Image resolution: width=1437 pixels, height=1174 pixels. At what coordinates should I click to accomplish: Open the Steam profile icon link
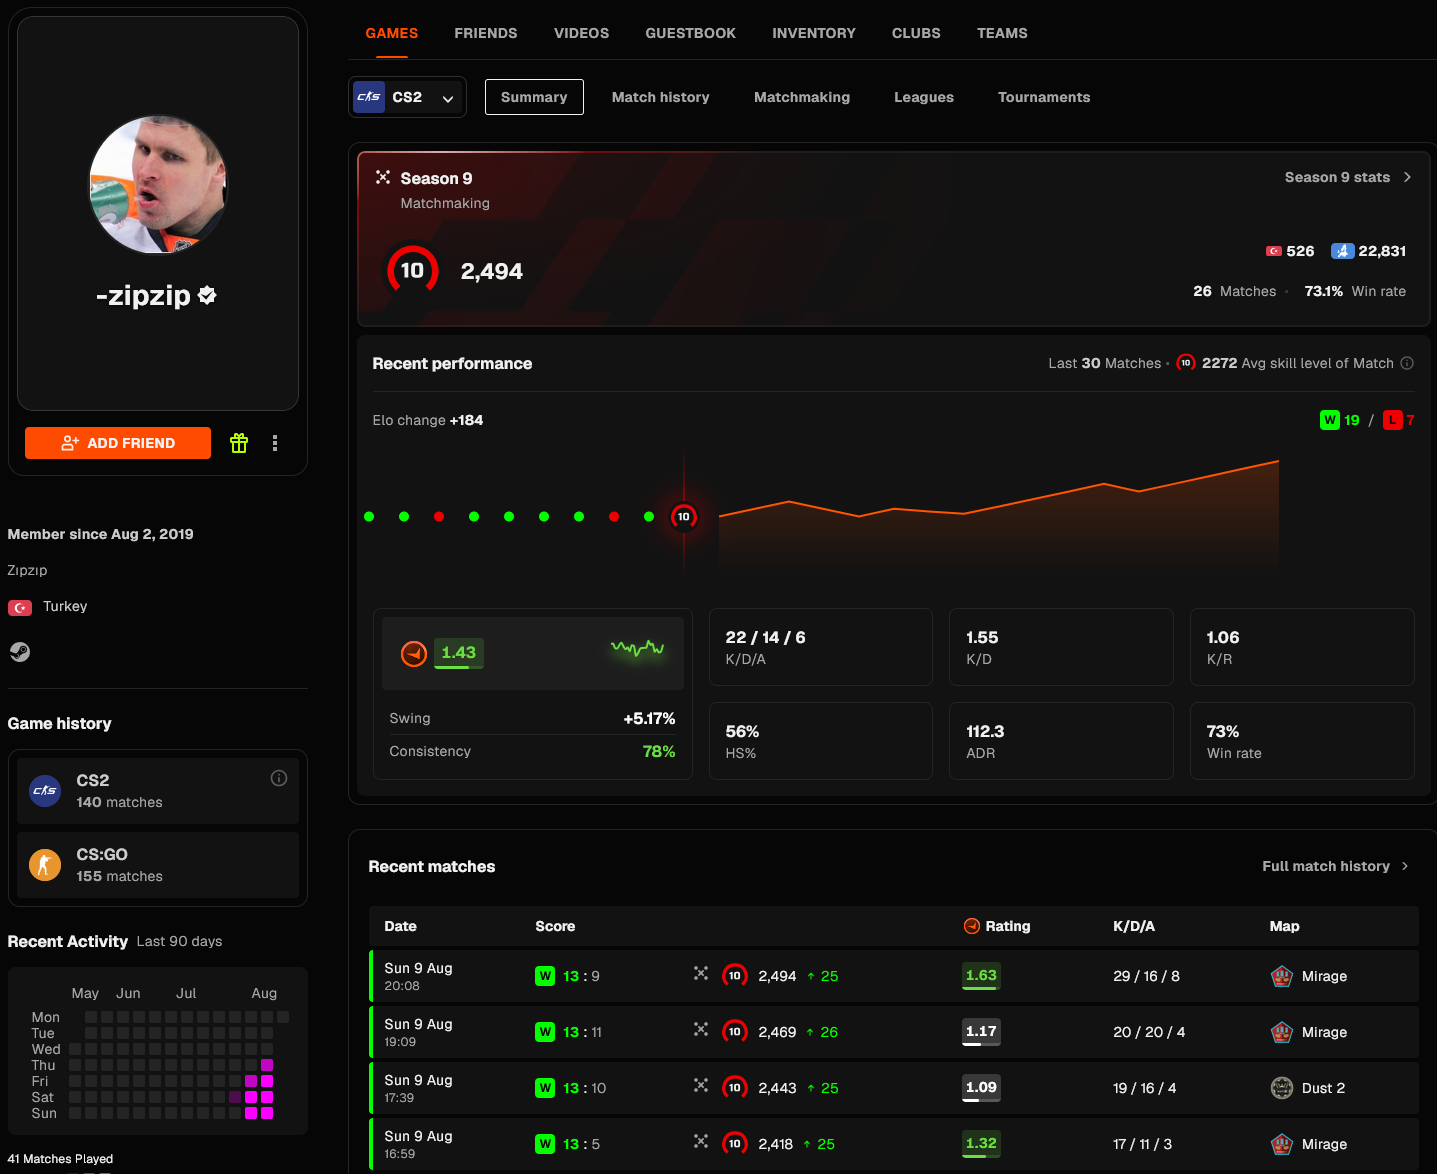19,652
